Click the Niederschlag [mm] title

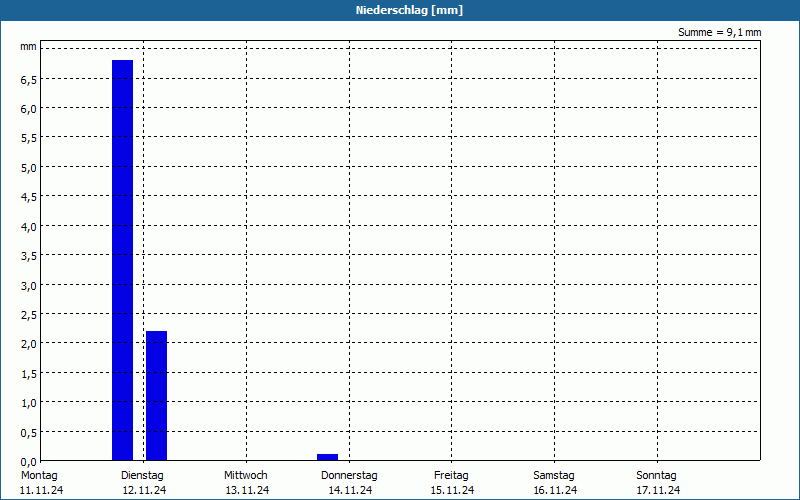pos(409,10)
